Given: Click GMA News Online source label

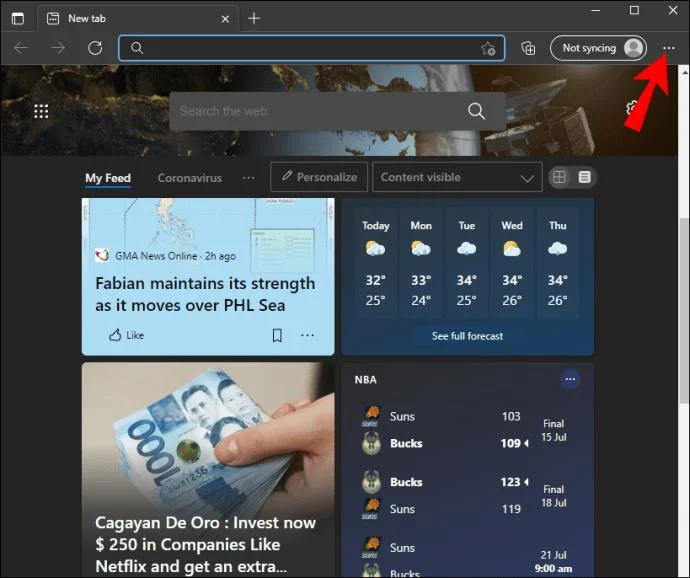Looking at the screenshot, I should point(156,256).
